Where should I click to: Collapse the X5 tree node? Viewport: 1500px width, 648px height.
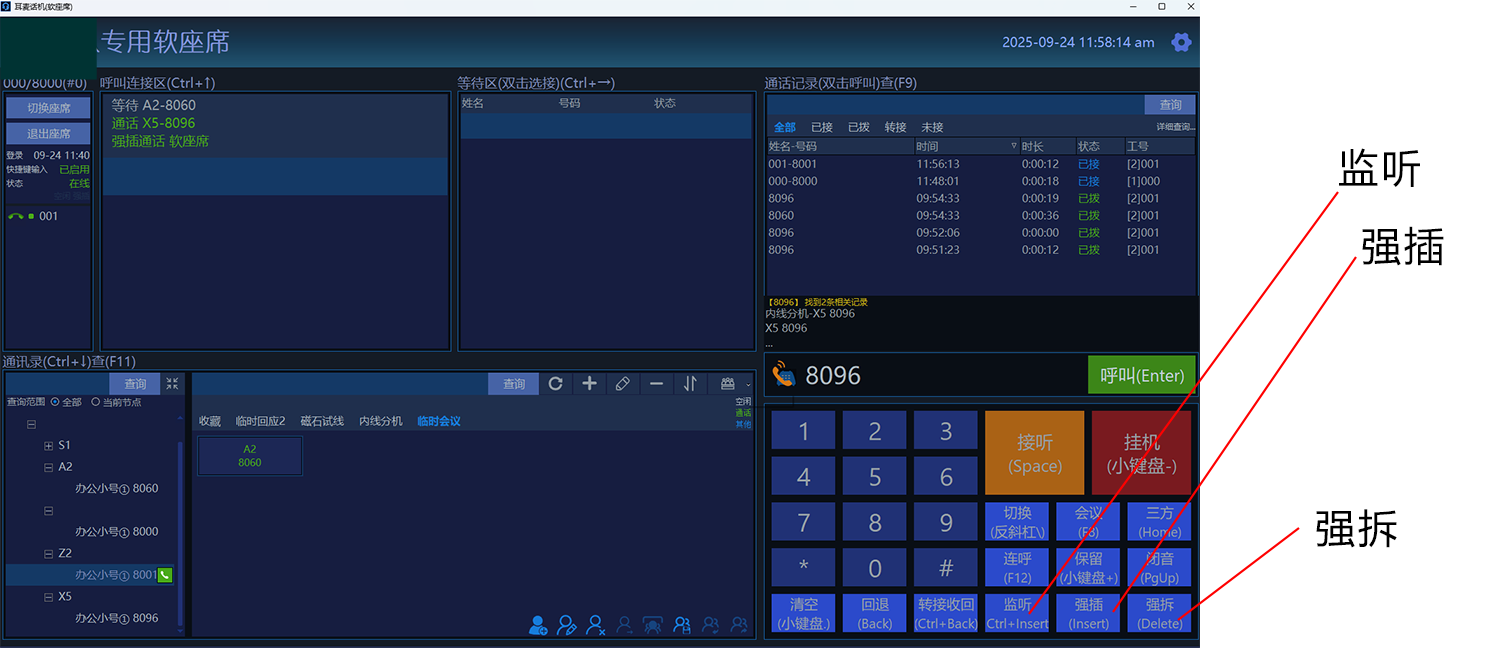[49, 597]
